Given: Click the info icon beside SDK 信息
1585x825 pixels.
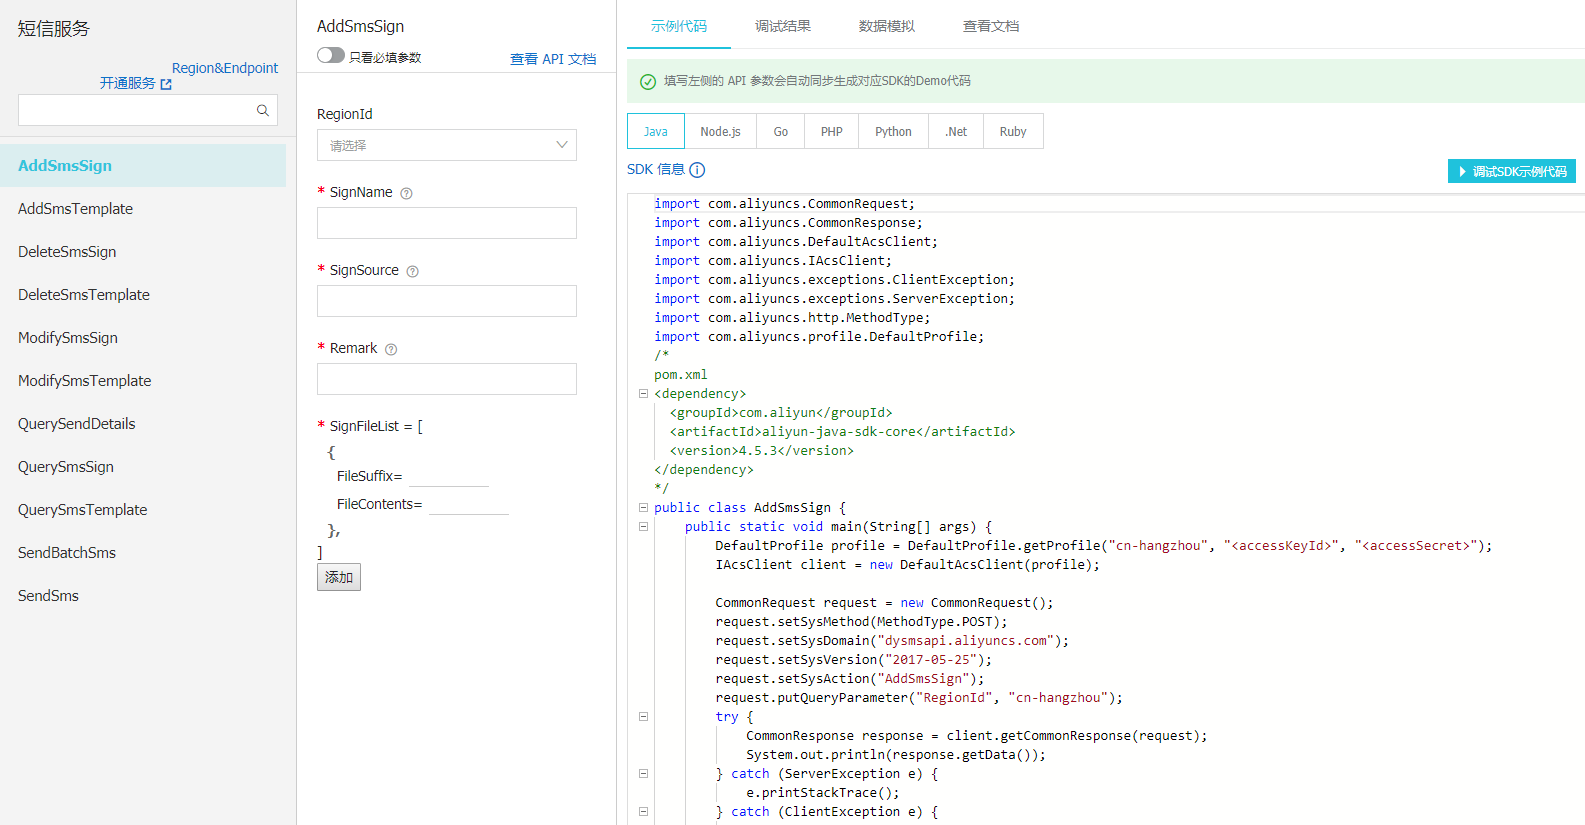Looking at the screenshot, I should point(697,170).
